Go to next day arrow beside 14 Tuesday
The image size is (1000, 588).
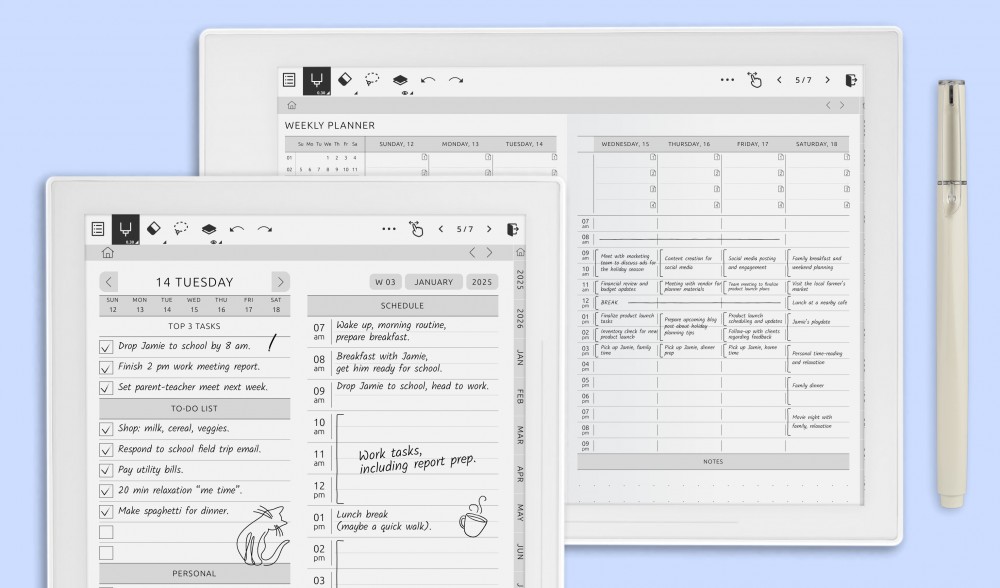280,282
